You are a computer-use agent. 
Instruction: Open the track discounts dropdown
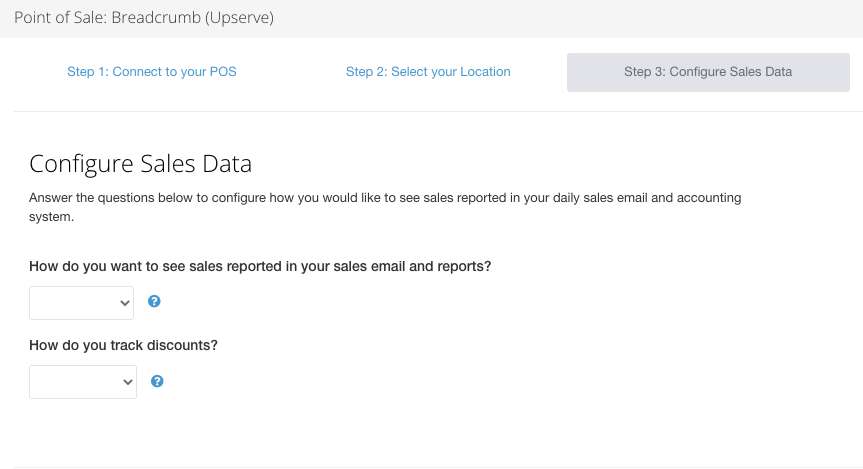point(83,382)
